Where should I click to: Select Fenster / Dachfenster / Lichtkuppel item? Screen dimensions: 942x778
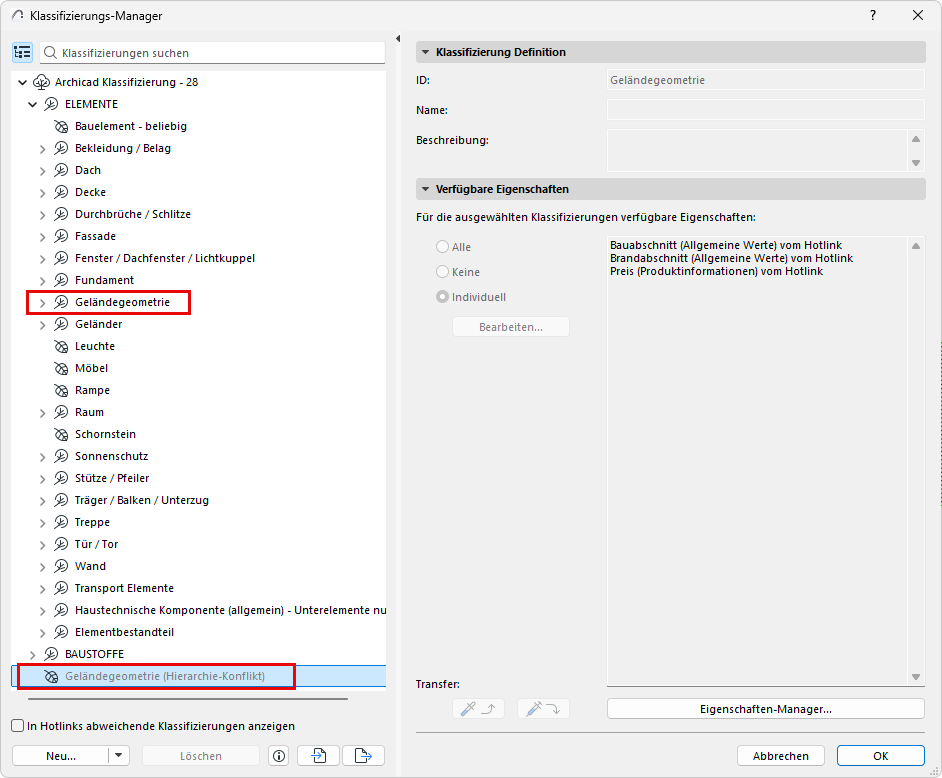[x=165, y=258]
